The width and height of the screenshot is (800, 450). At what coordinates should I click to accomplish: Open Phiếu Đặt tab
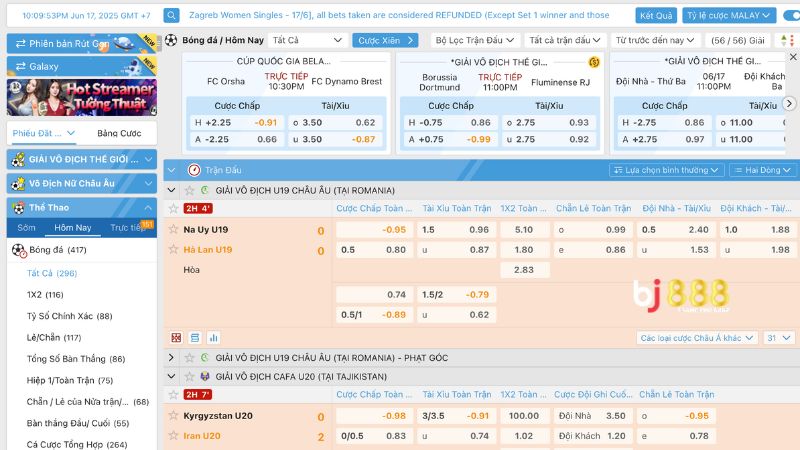tap(44, 133)
